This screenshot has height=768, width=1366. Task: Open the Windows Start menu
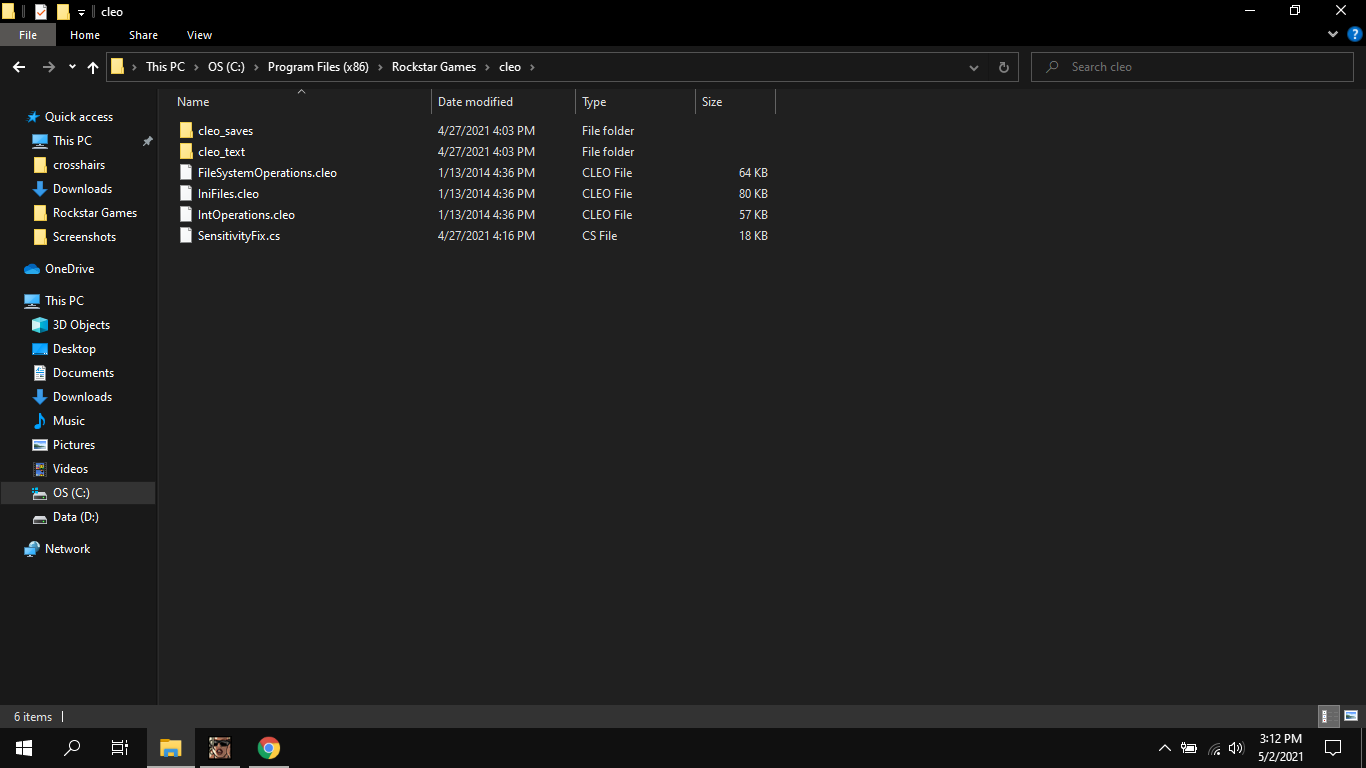coord(24,748)
